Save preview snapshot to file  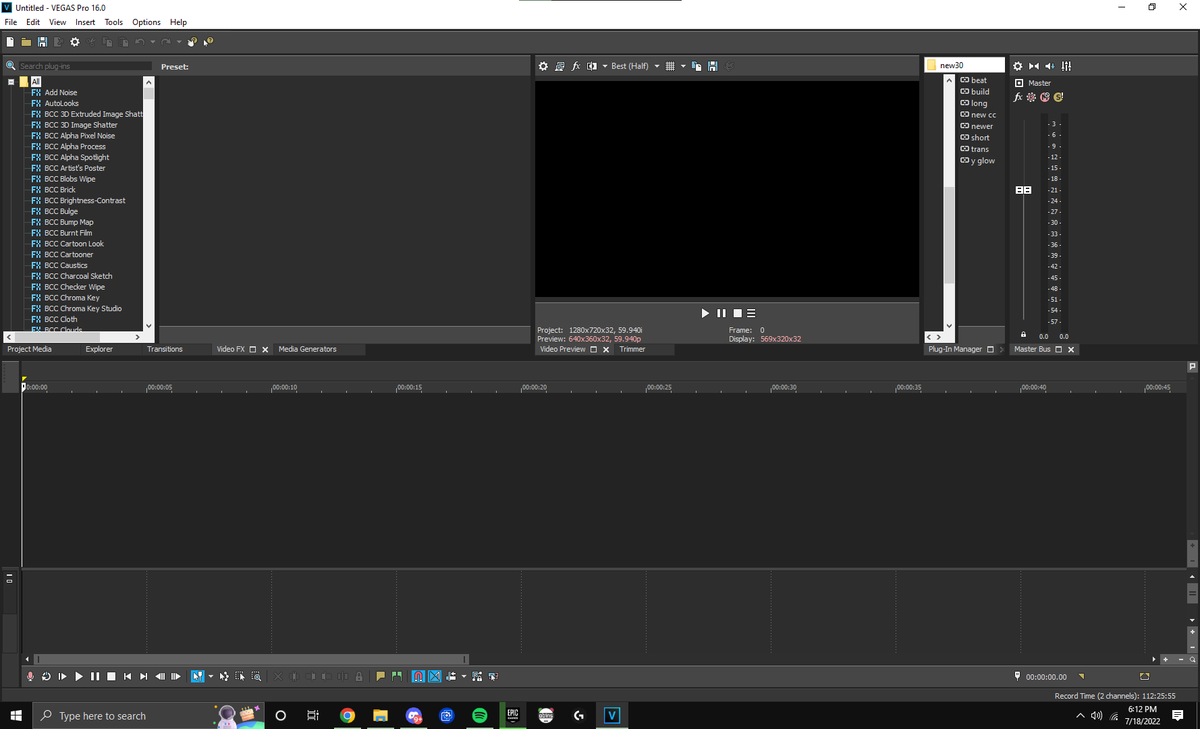[713, 66]
